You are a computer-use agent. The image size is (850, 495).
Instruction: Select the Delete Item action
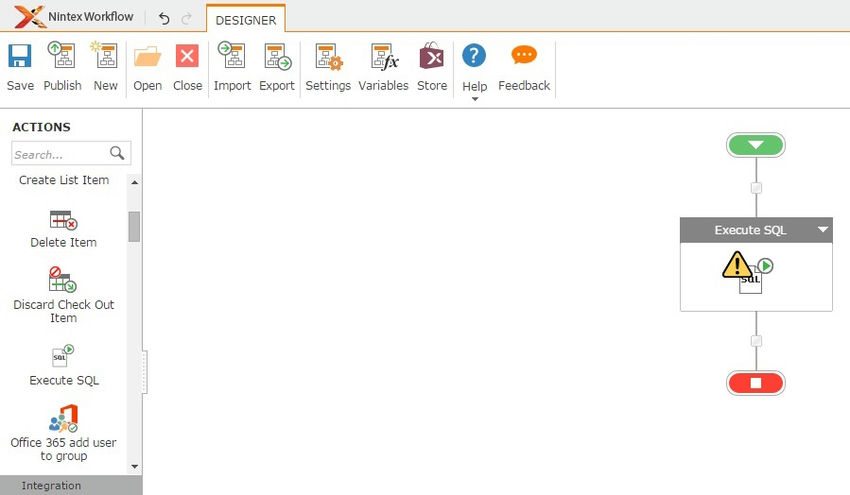[63, 229]
